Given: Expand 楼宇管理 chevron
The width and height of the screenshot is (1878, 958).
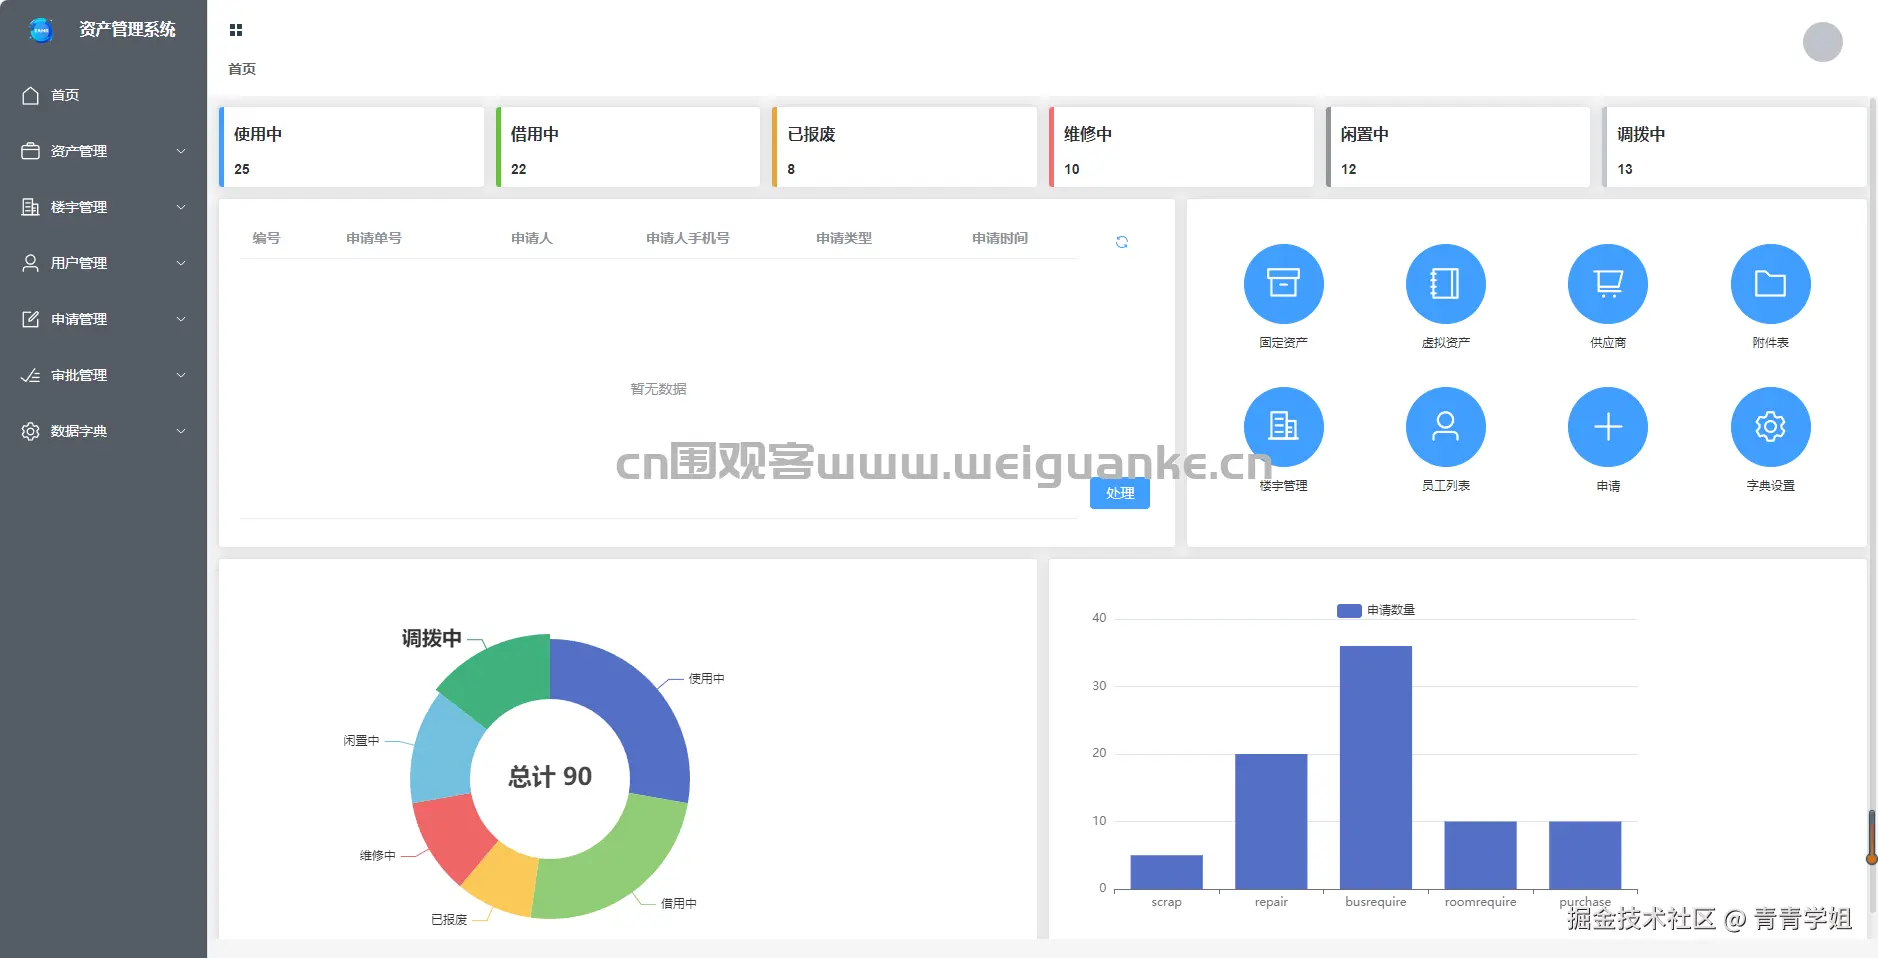Looking at the screenshot, I should coord(181,207).
